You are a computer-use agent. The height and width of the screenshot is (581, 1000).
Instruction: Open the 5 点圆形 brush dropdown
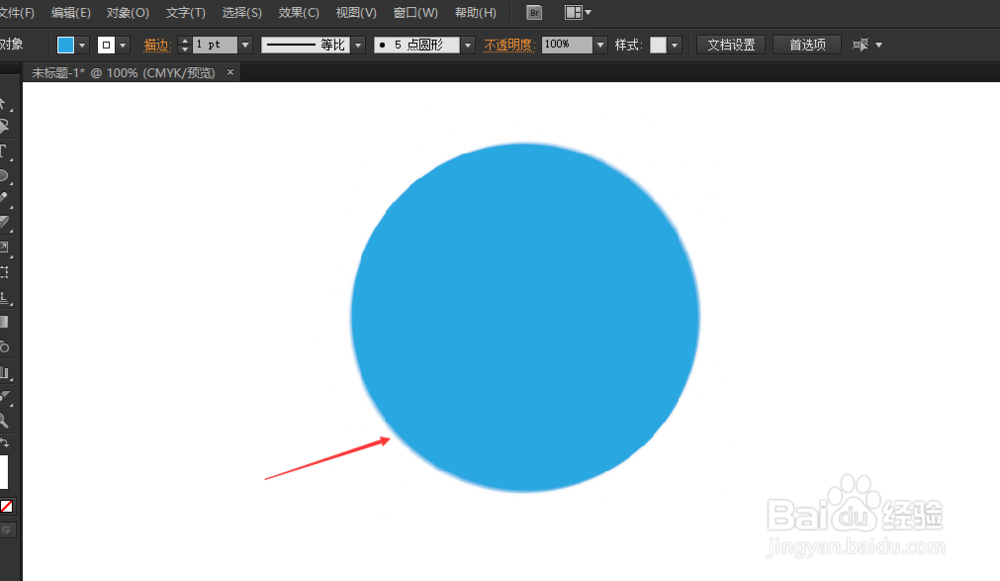[468, 45]
